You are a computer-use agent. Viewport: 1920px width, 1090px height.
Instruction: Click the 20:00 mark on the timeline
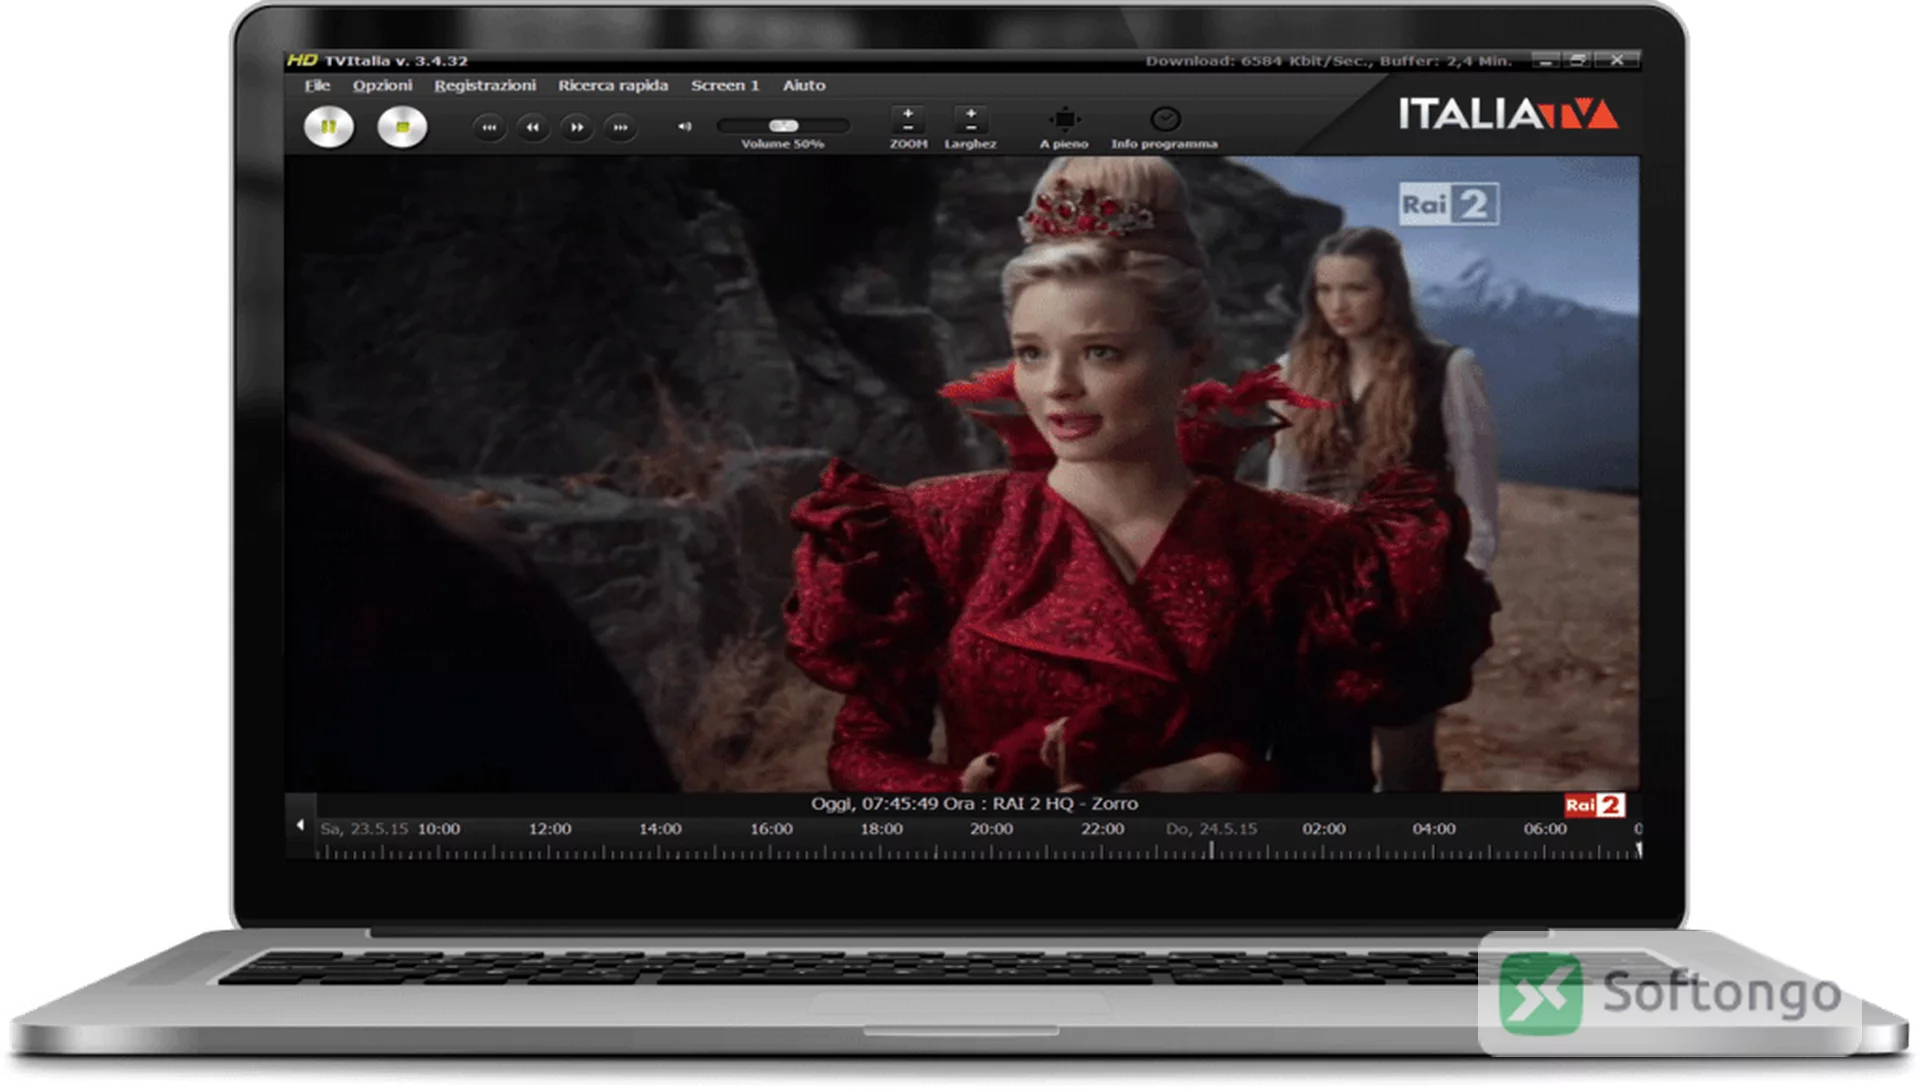[991, 829]
